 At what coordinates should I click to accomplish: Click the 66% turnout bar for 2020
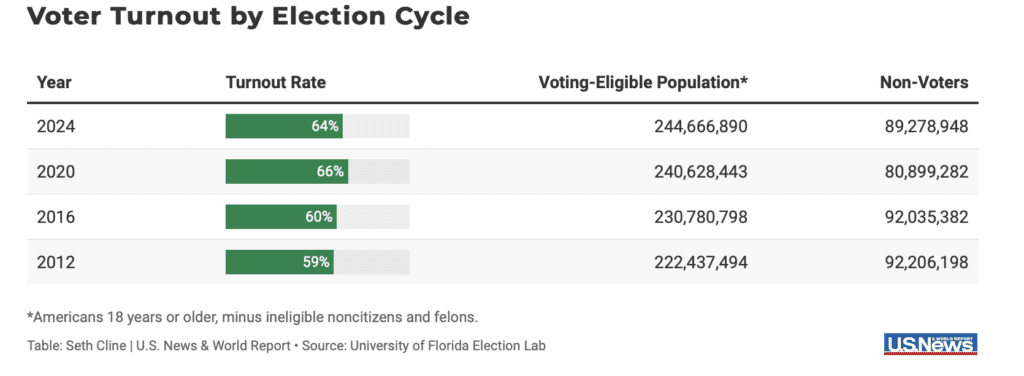click(x=287, y=172)
